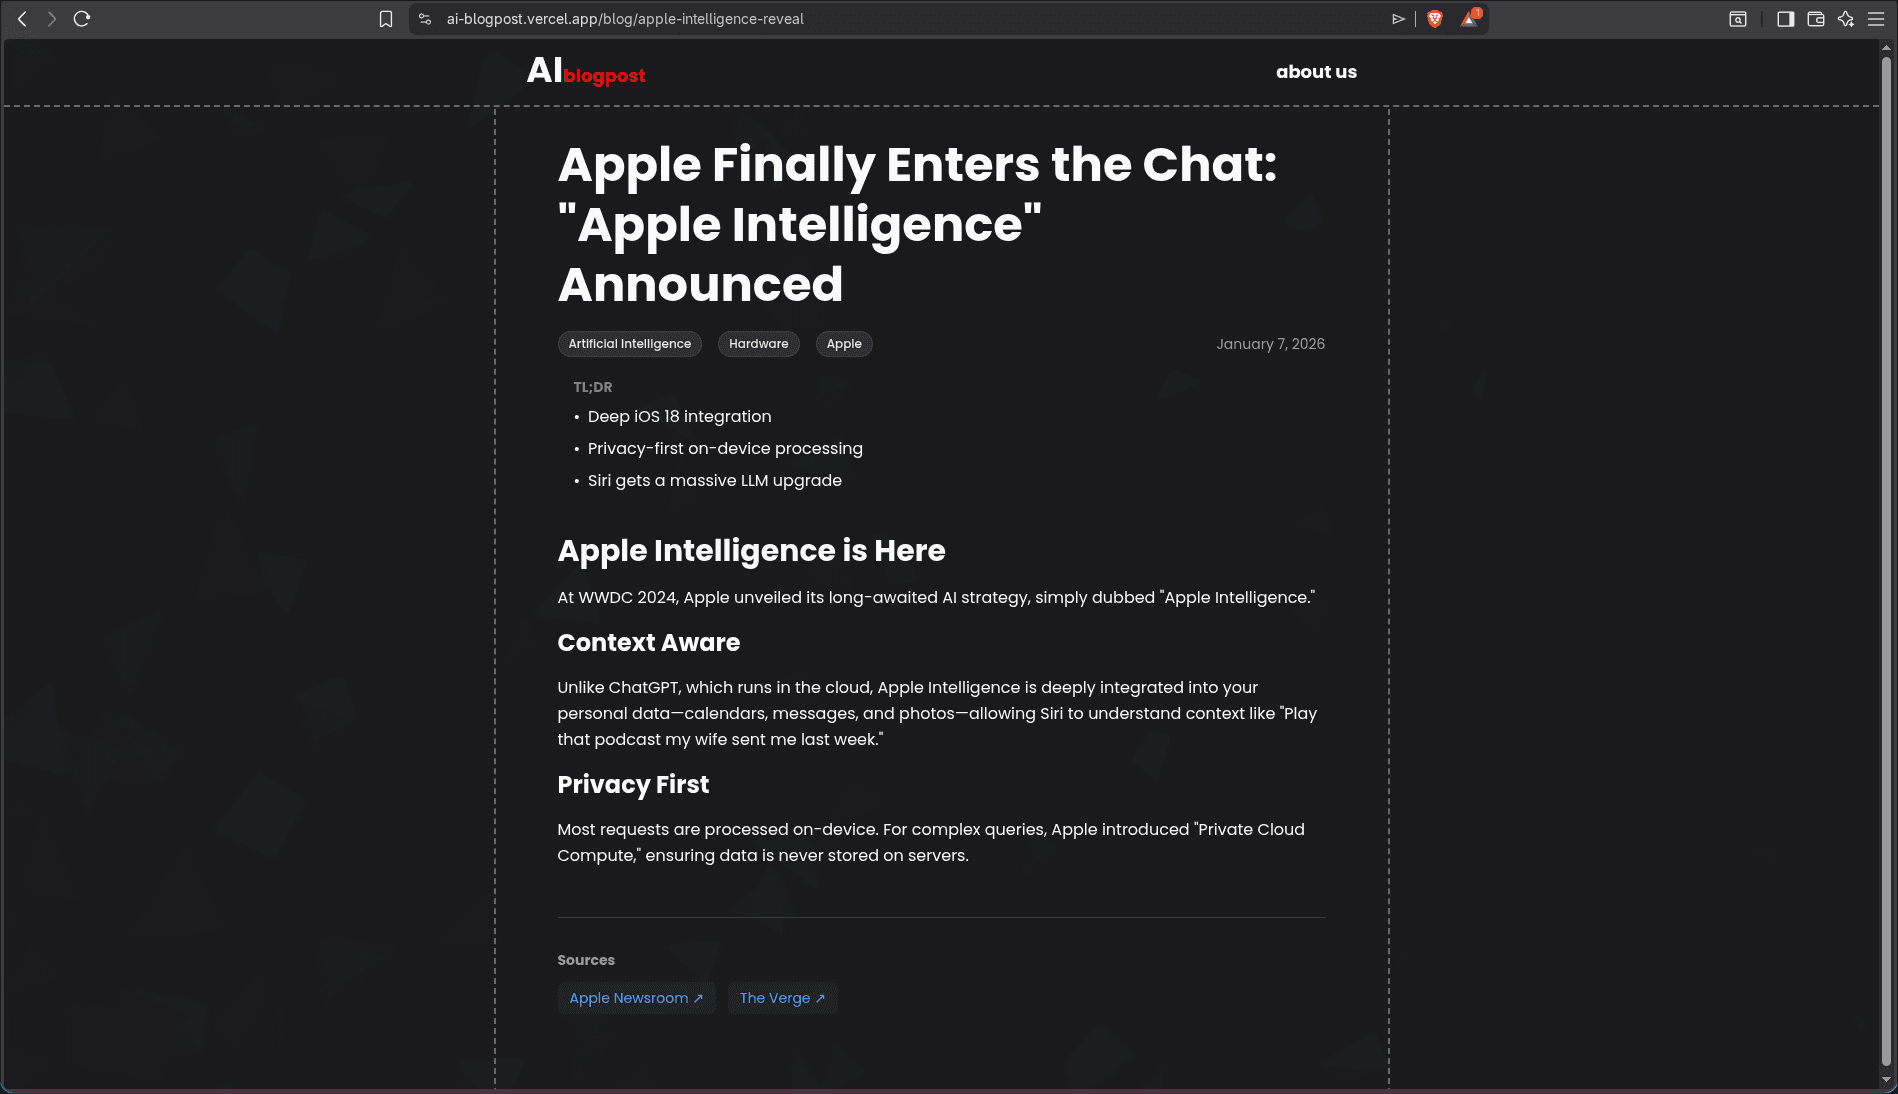
Task: Reload the page with the refresh icon
Action: (x=82, y=19)
